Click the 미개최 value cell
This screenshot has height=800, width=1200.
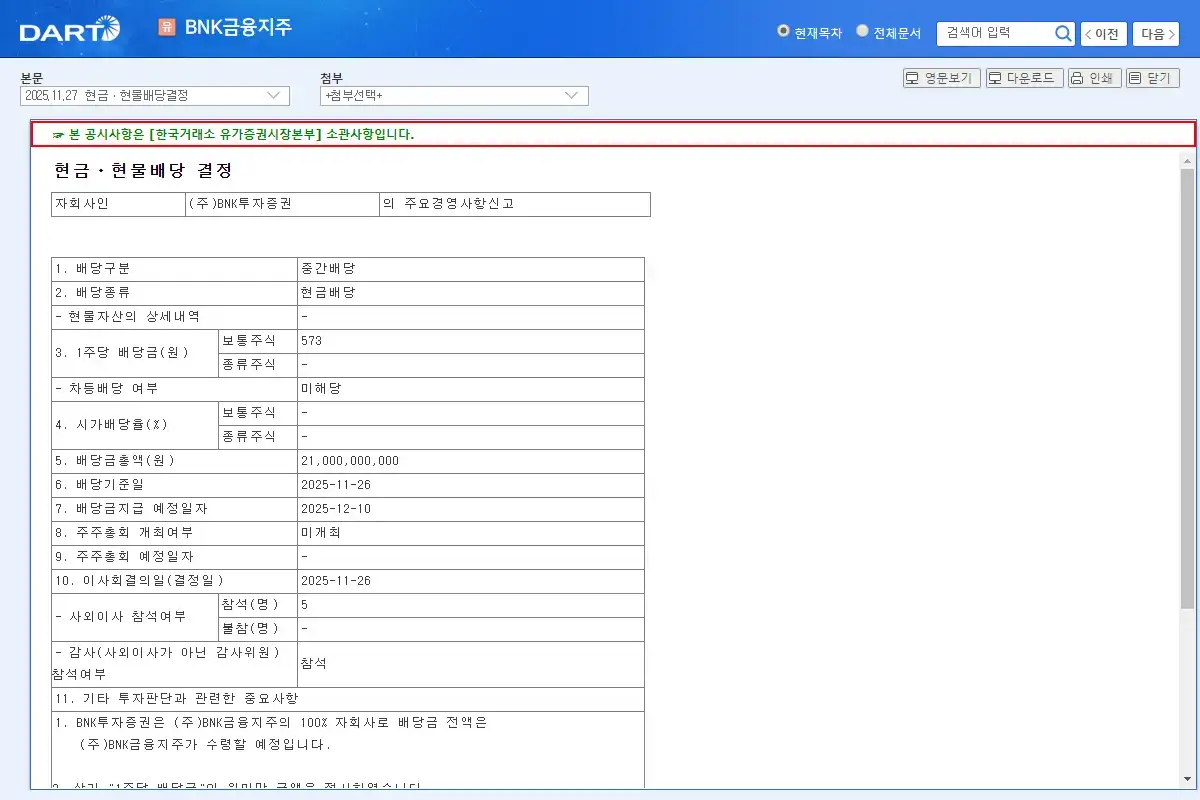pyautogui.click(x=470, y=533)
